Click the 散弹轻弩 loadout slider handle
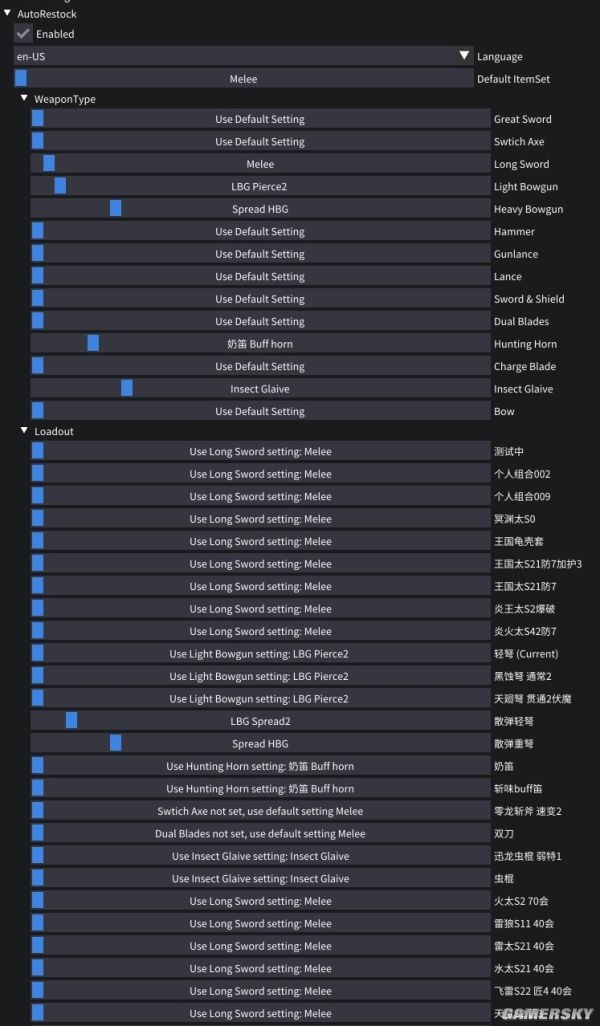This screenshot has width=600, height=1026. point(71,721)
